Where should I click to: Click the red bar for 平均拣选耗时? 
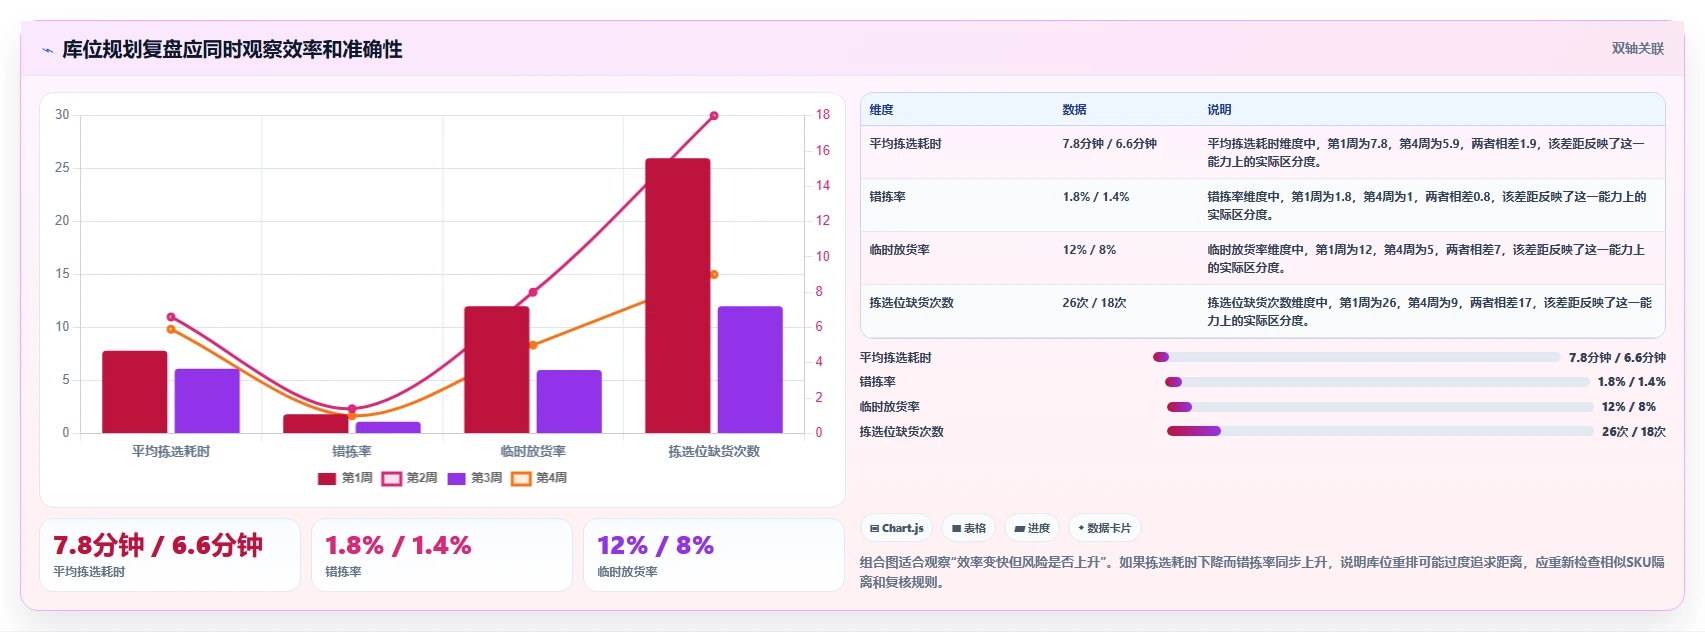click(x=135, y=392)
